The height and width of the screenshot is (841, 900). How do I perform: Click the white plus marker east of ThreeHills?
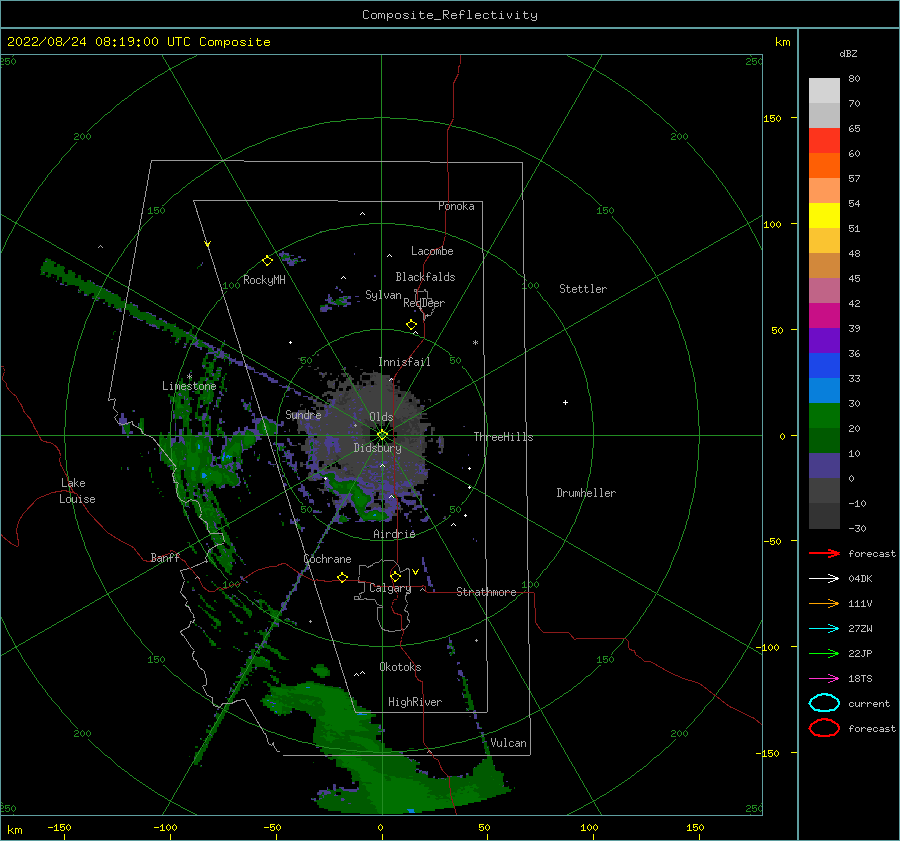coord(565,402)
